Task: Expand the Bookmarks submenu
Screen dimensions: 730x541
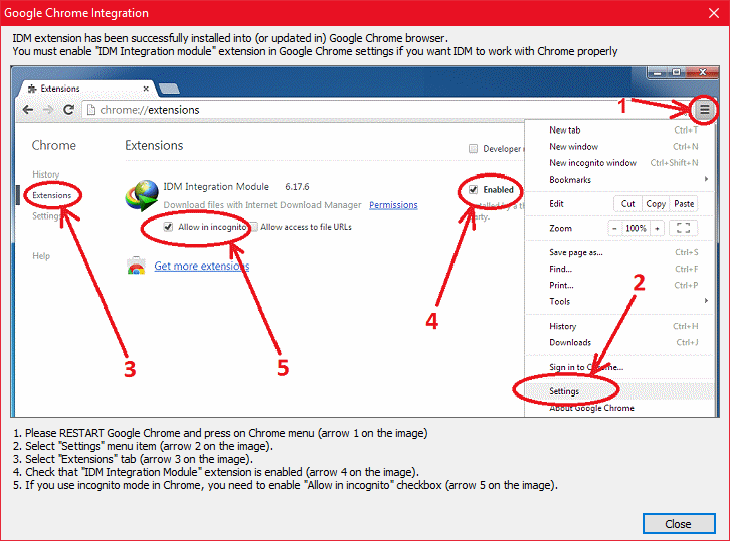Action: (619, 180)
